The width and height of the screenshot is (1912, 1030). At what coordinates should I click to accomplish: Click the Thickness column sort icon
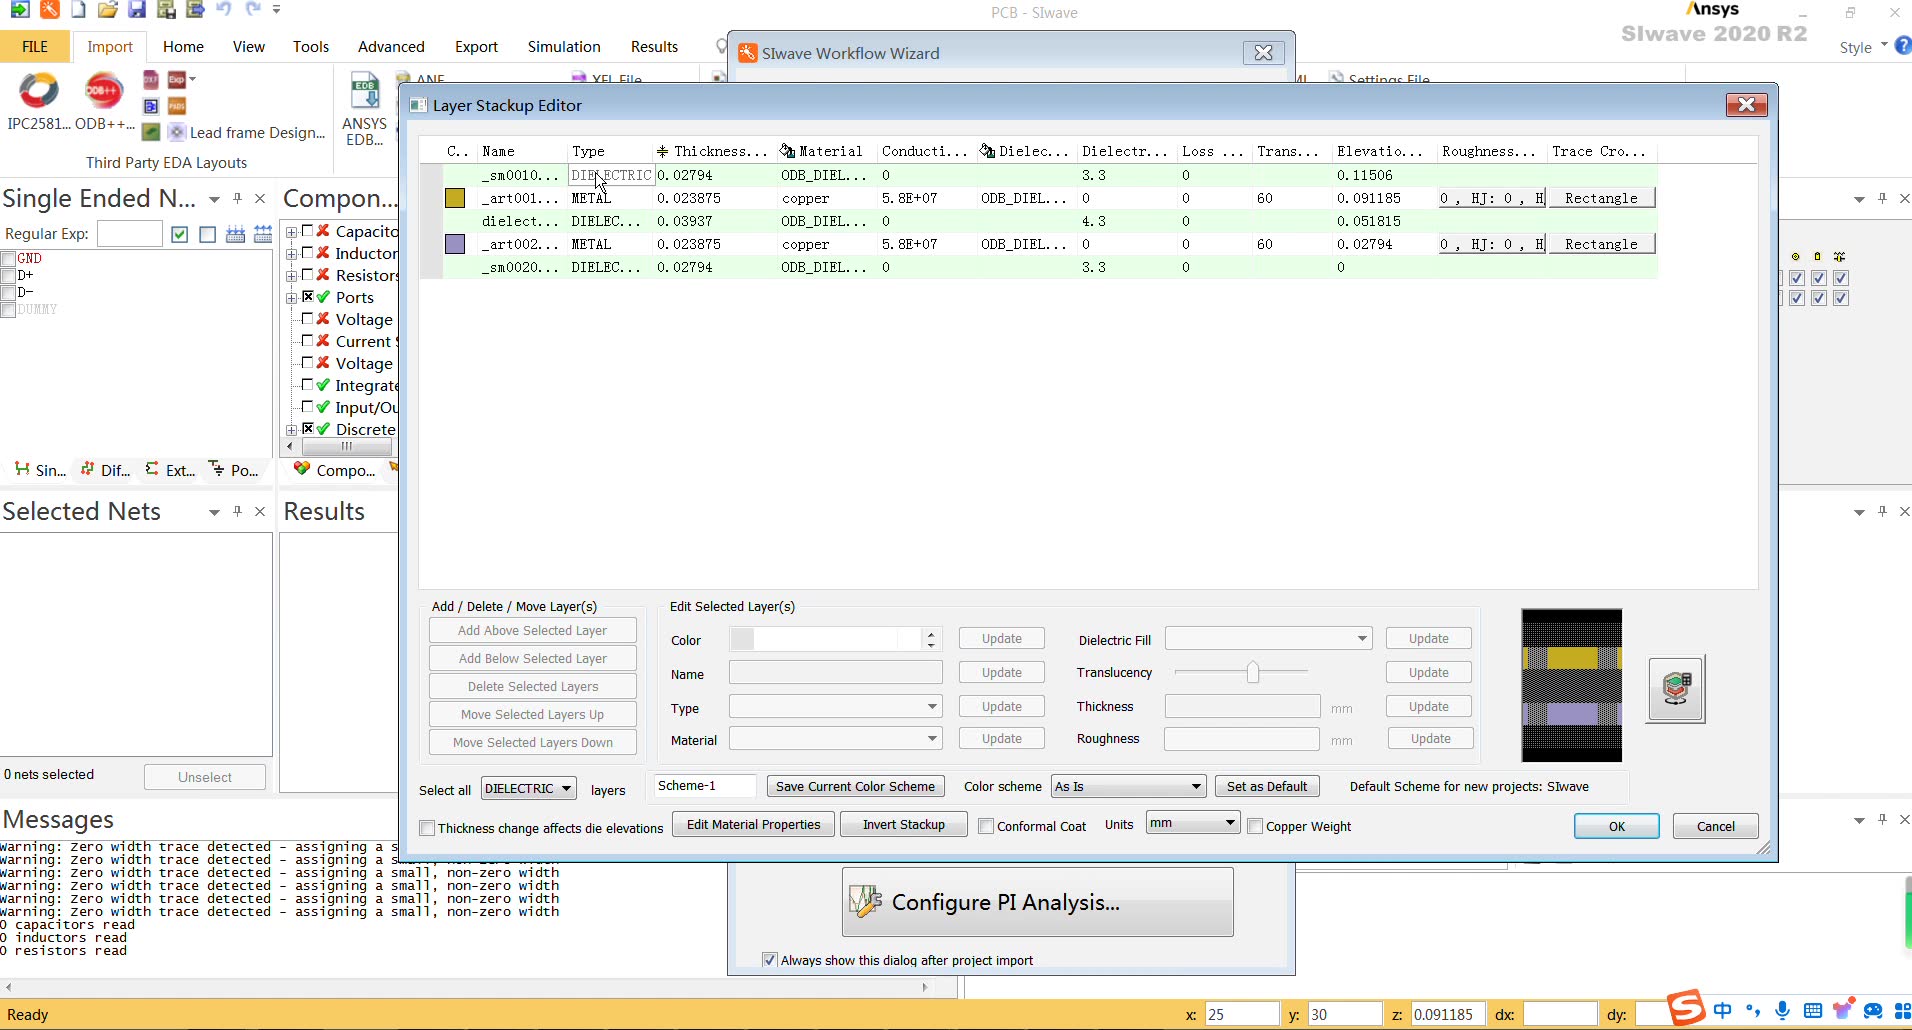click(662, 151)
